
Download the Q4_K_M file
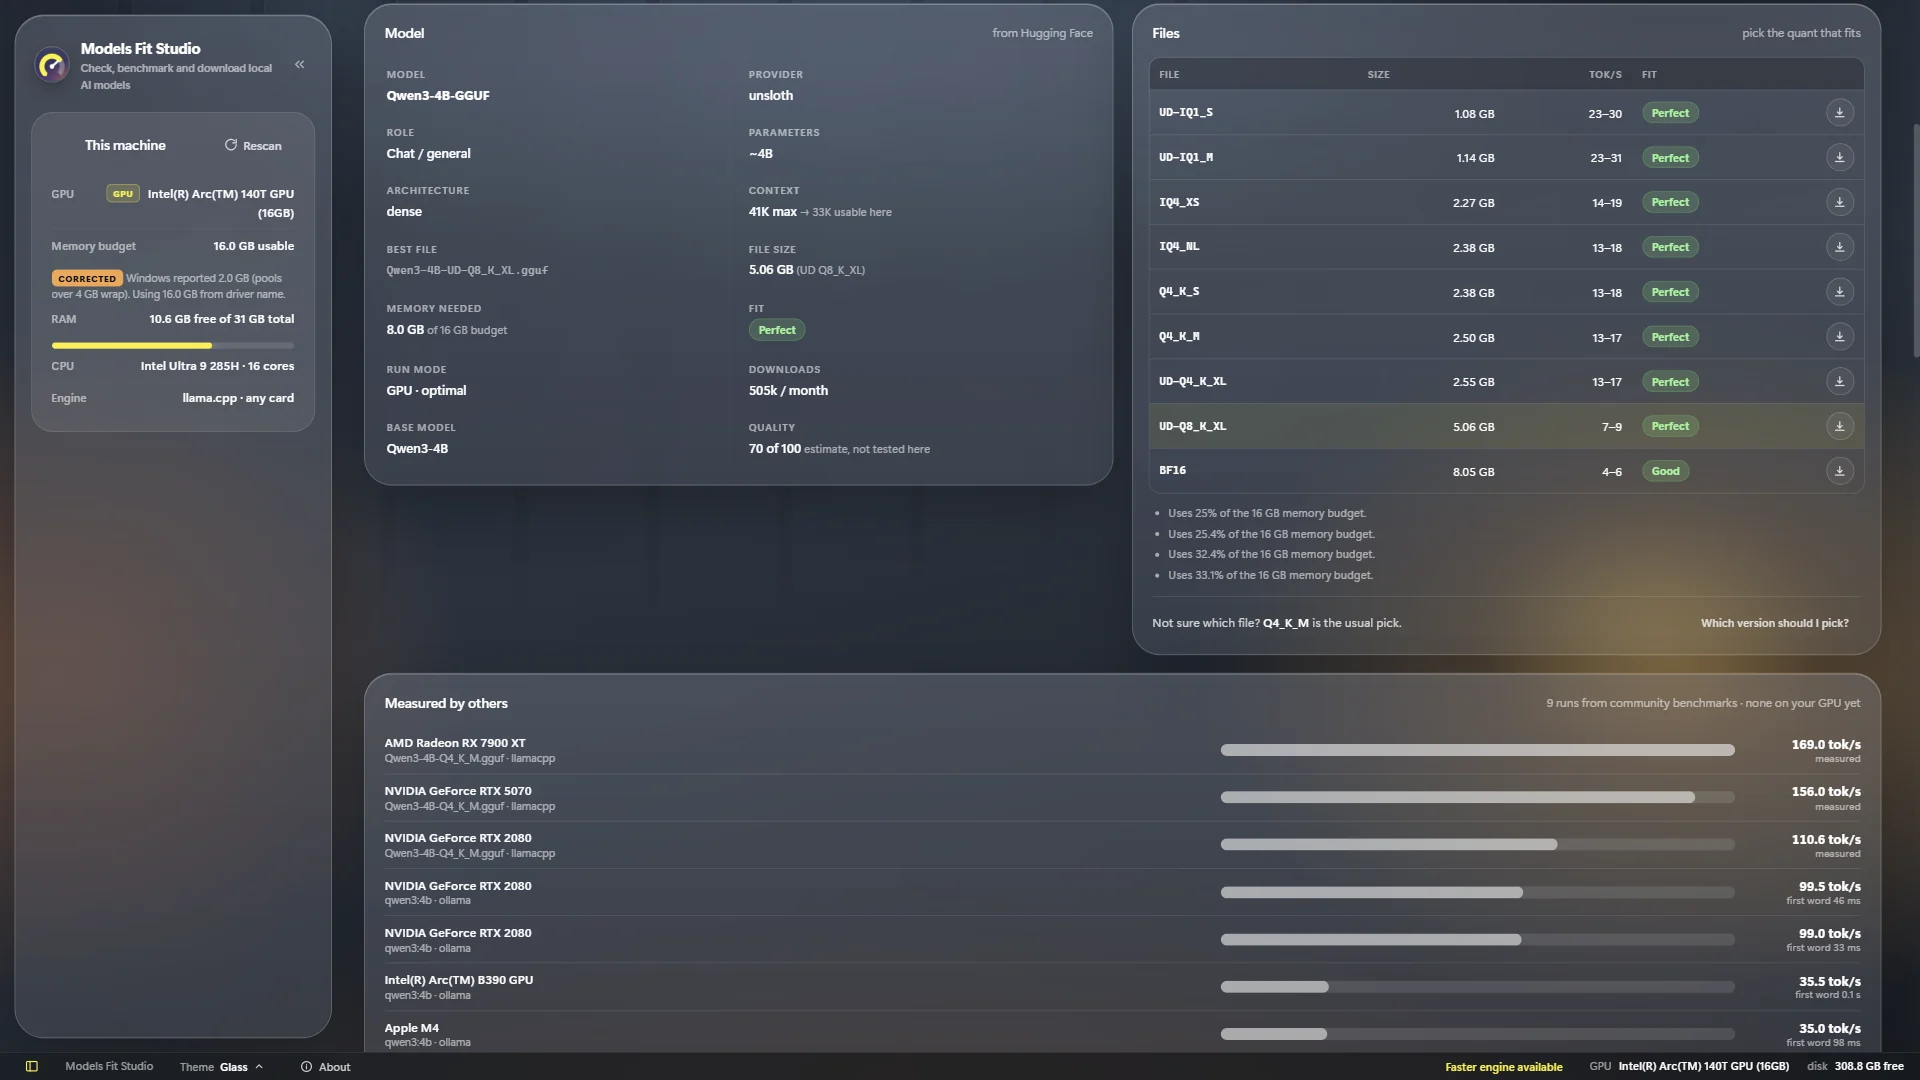click(1839, 337)
